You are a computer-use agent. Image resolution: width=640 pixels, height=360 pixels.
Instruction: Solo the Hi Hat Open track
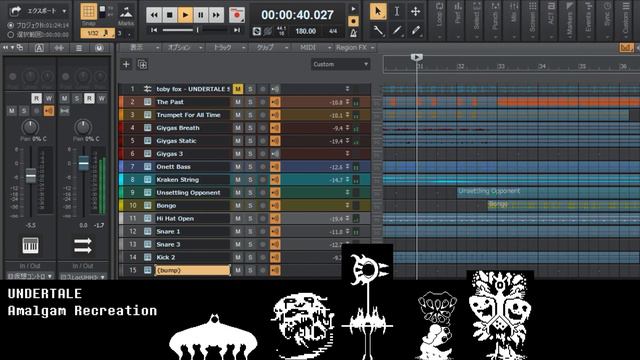click(250, 218)
